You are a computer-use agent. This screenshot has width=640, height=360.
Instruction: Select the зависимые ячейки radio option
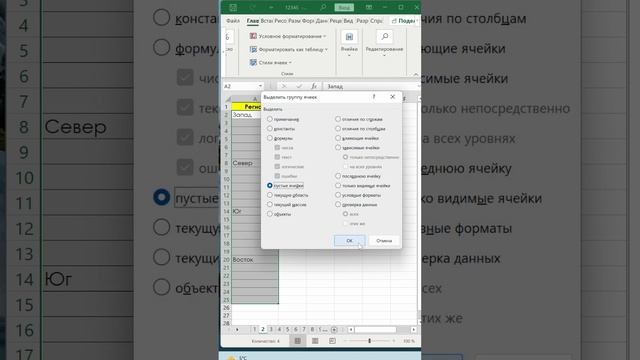(338, 147)
